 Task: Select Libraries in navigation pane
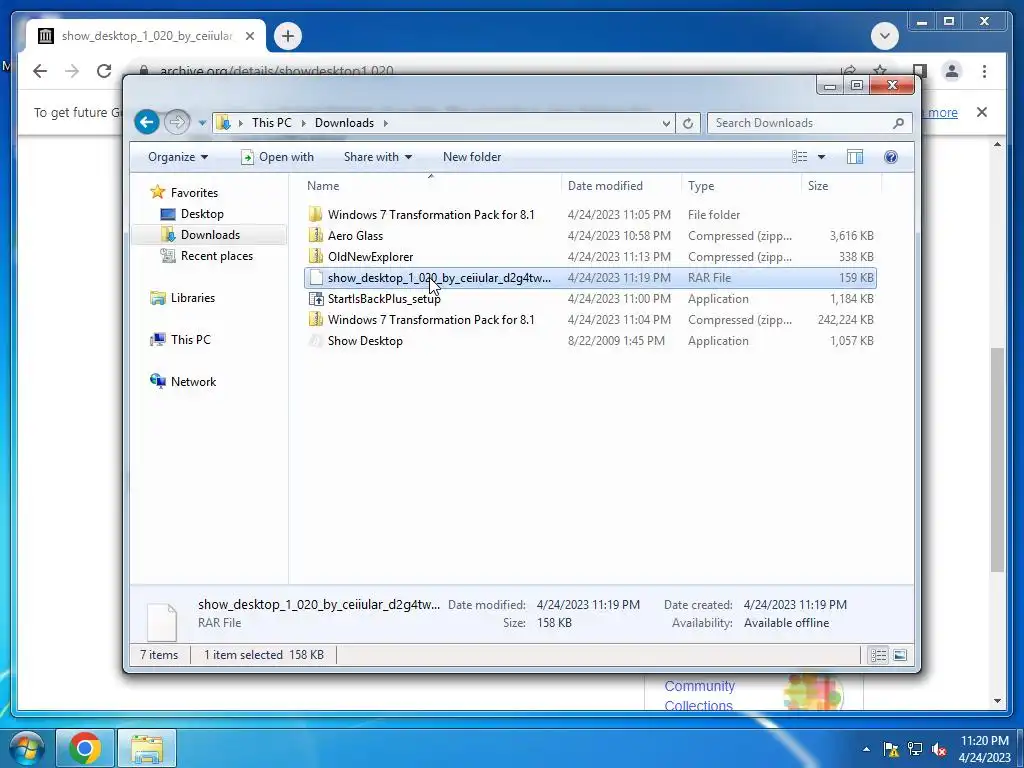[x=193, y=298]
